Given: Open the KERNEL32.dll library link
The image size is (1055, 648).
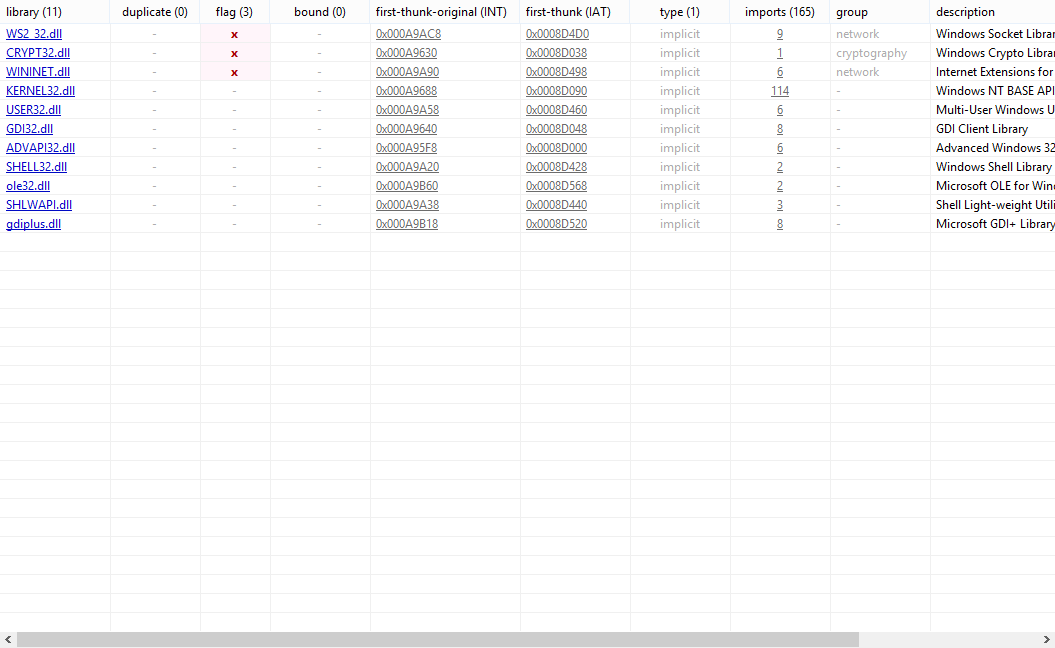Looking at the screenshot, I should [40, 91].
